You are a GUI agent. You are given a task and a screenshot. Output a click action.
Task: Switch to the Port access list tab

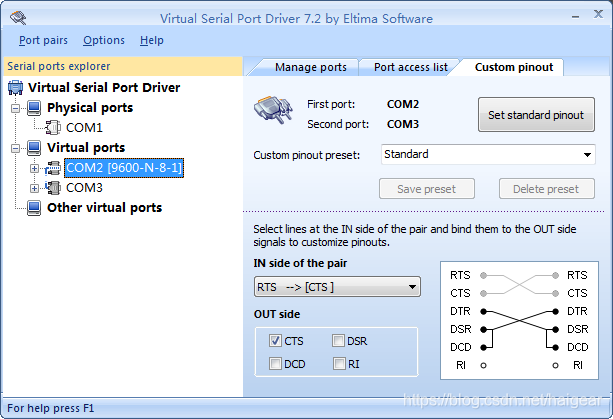coord(410,67)
